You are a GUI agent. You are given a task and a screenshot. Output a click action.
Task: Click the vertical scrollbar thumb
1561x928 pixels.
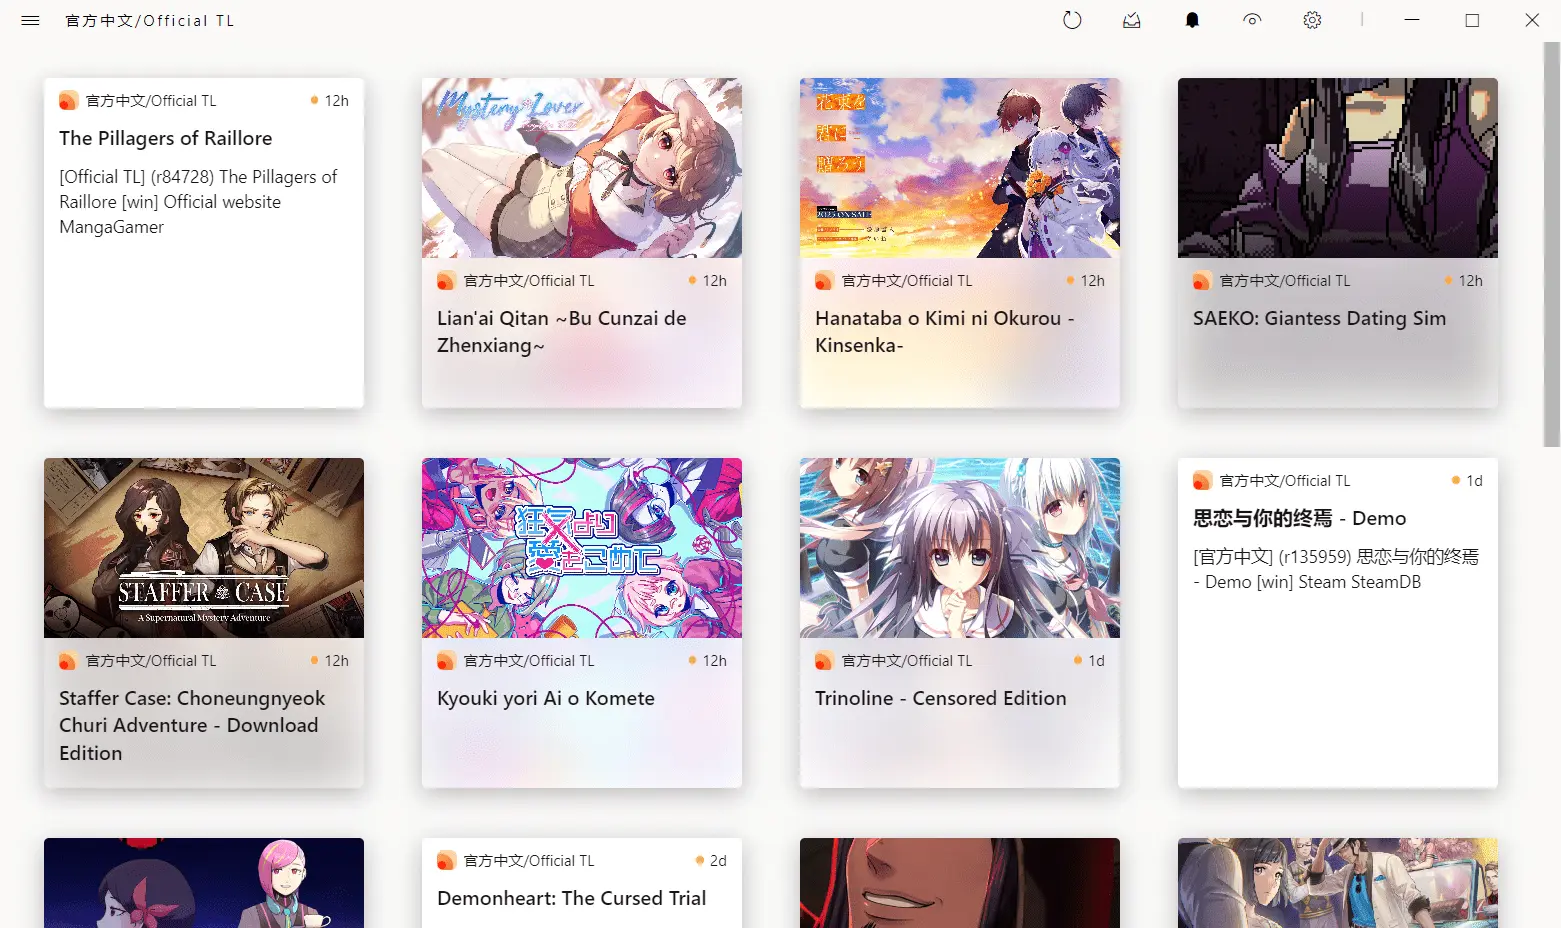1551,245
